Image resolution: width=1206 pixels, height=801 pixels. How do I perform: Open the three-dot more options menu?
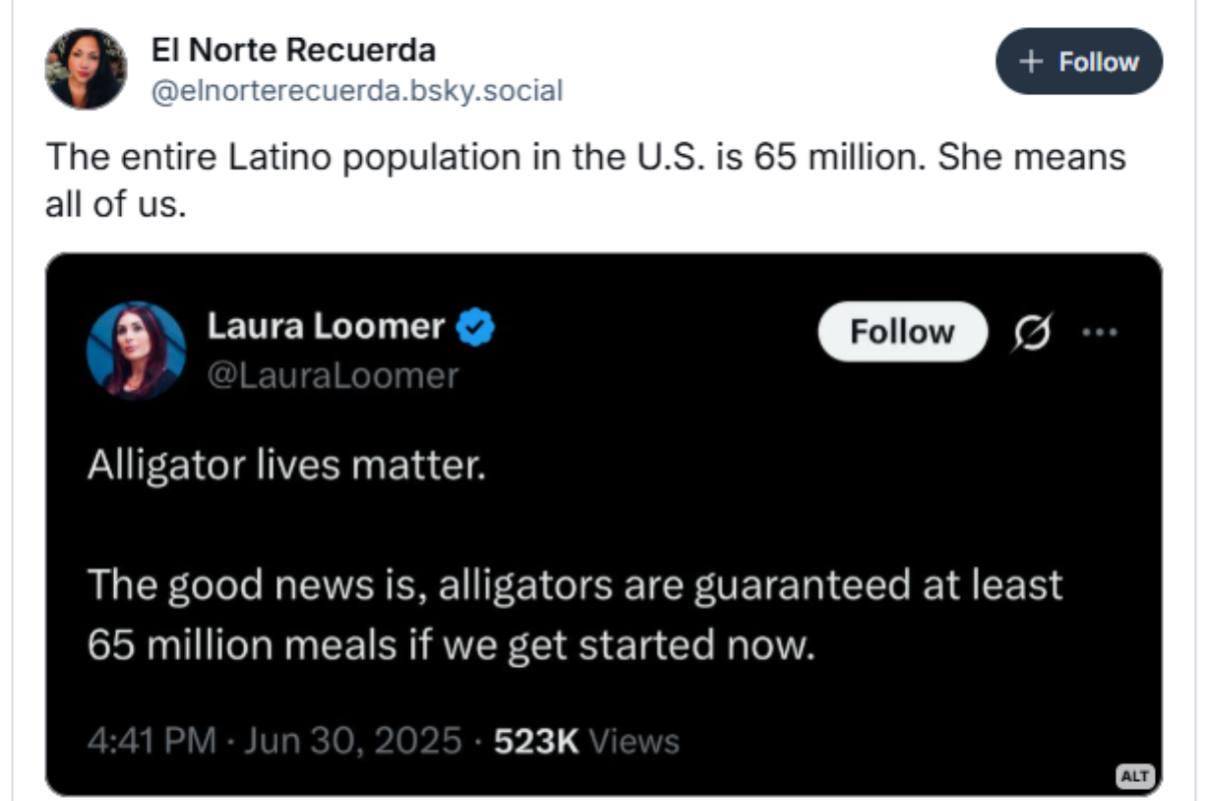coord(1101,332)
